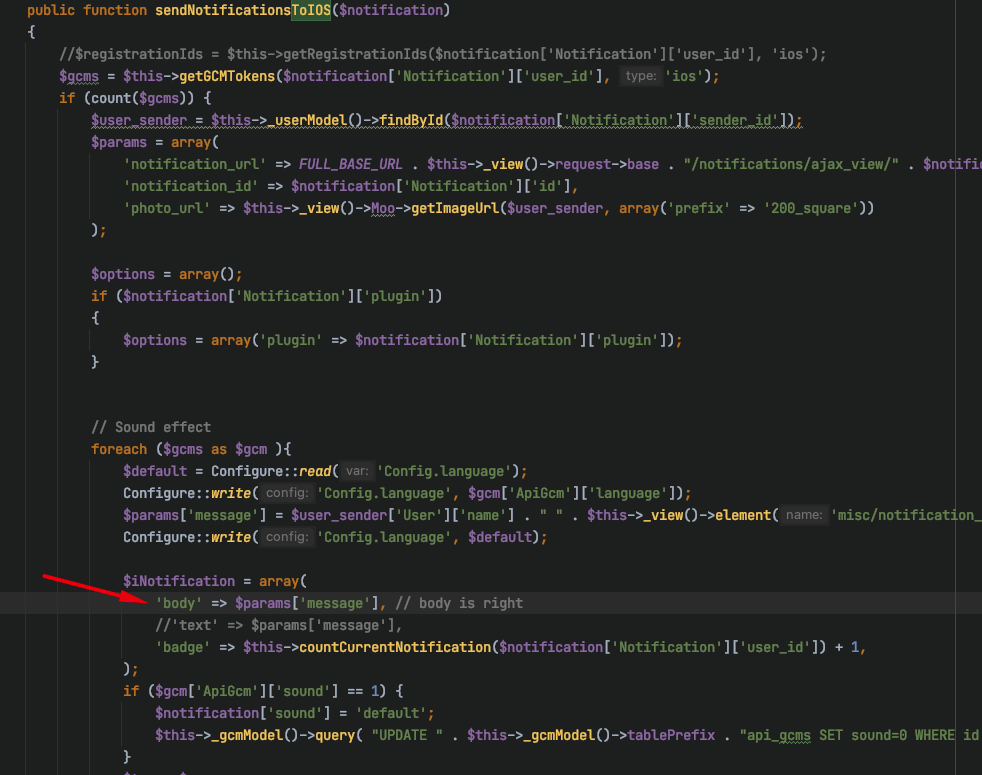Click the Moo helper reference

click(383, 208)
